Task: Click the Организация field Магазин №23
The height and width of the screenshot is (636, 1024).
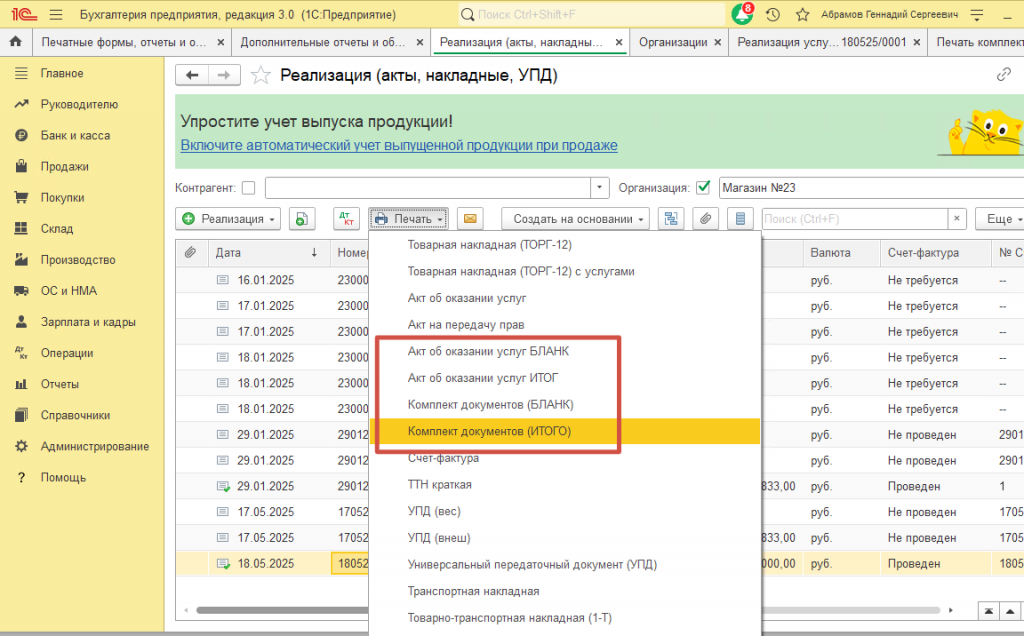Action: tap(871, 188)
